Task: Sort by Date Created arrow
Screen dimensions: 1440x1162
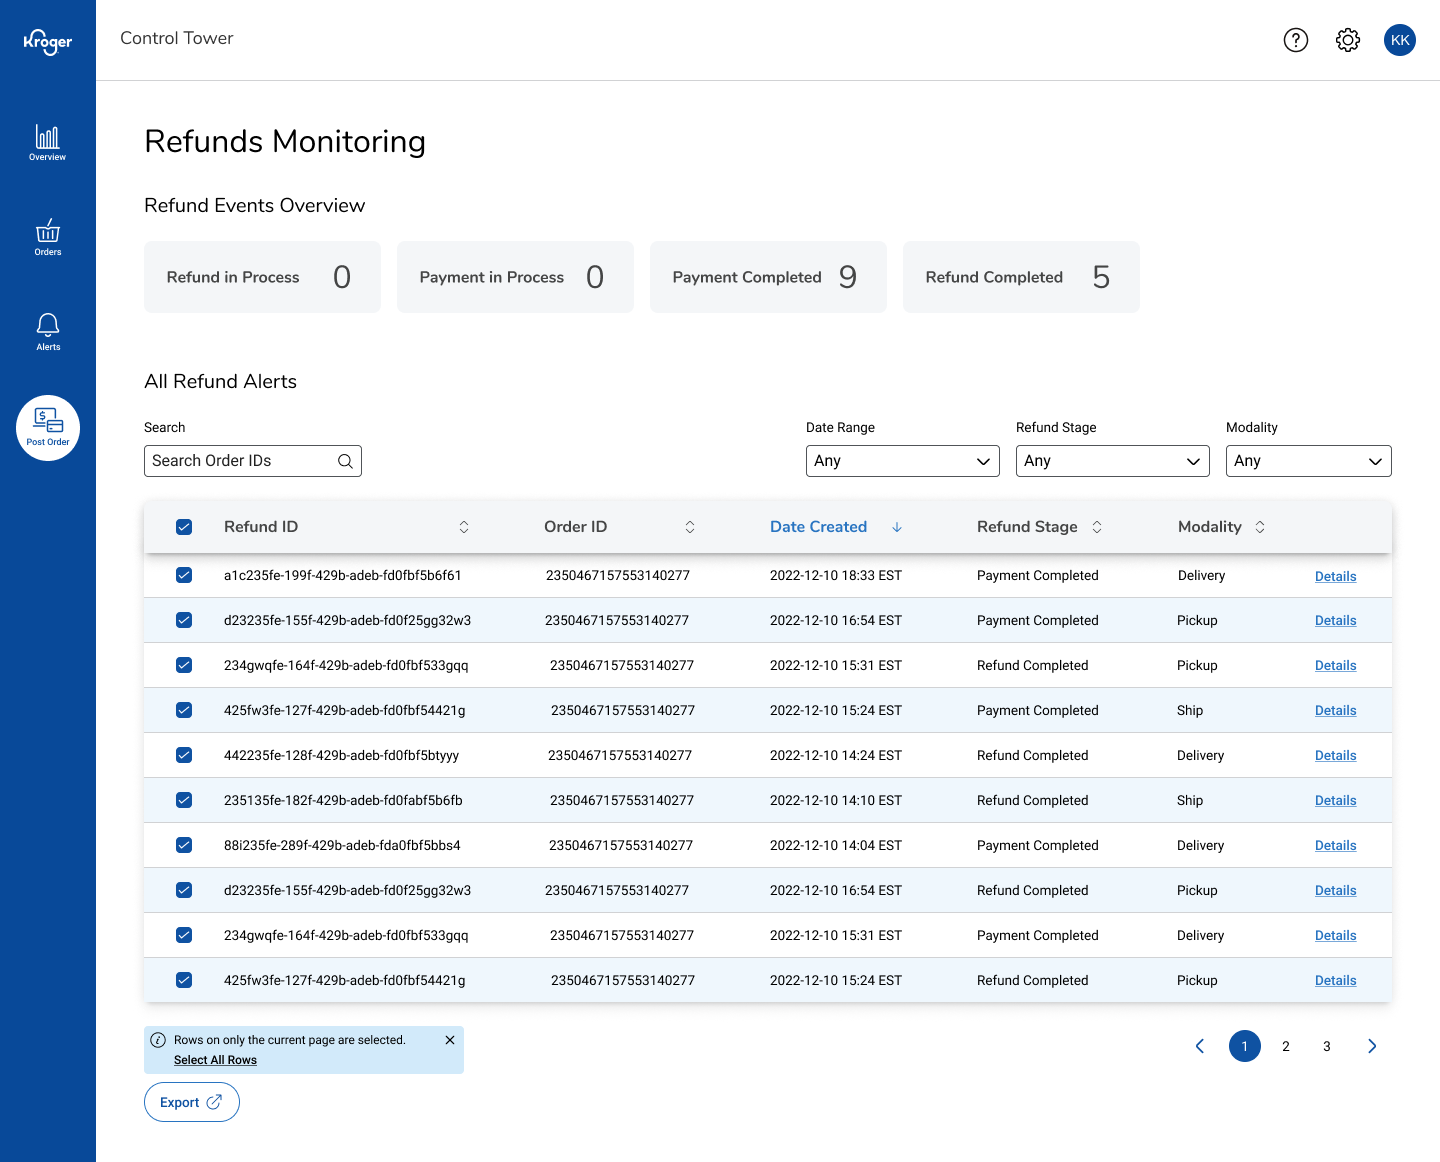Action: [897, 527]
